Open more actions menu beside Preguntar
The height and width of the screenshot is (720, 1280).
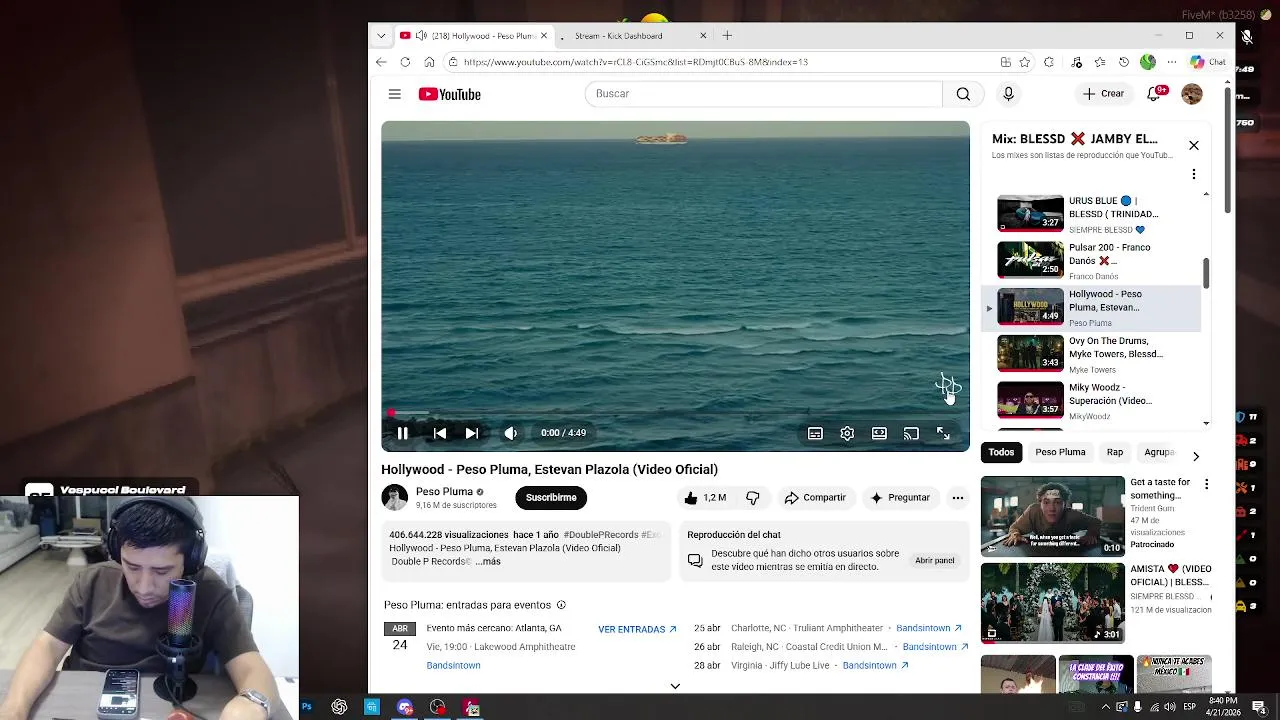click(957, 498)
